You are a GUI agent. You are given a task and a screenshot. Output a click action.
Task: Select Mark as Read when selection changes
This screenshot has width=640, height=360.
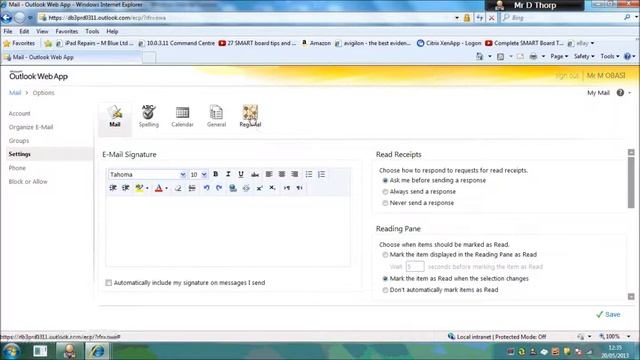pyautogui.click(x=385, y=278)
